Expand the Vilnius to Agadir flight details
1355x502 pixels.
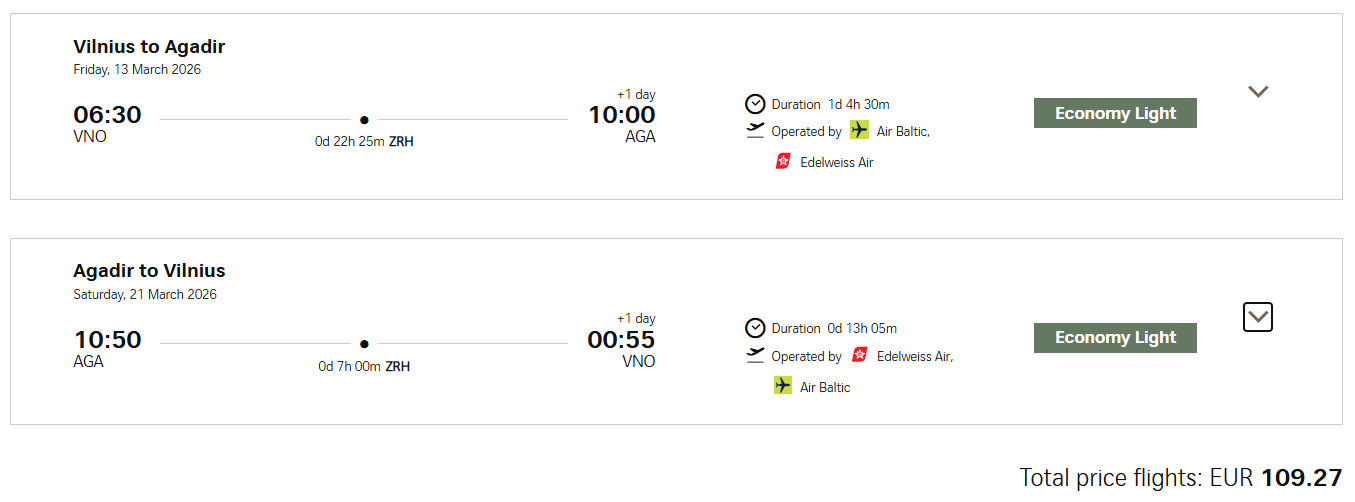[x=1258, y=91]
